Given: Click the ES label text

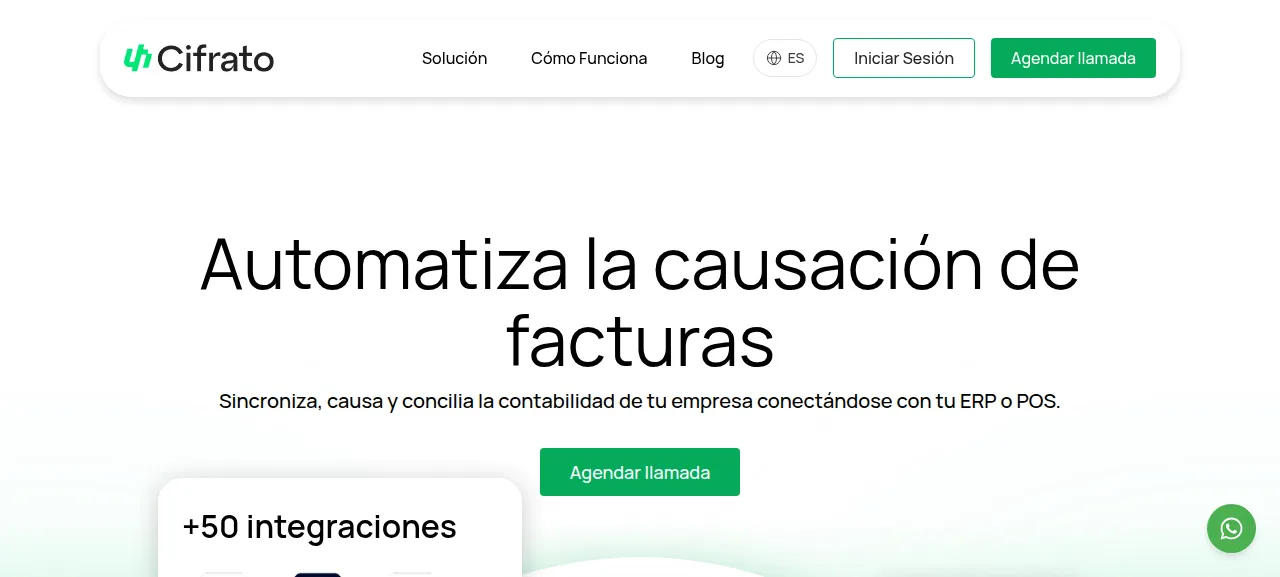Looking at the screenshot, I should (x=796, y=58).
